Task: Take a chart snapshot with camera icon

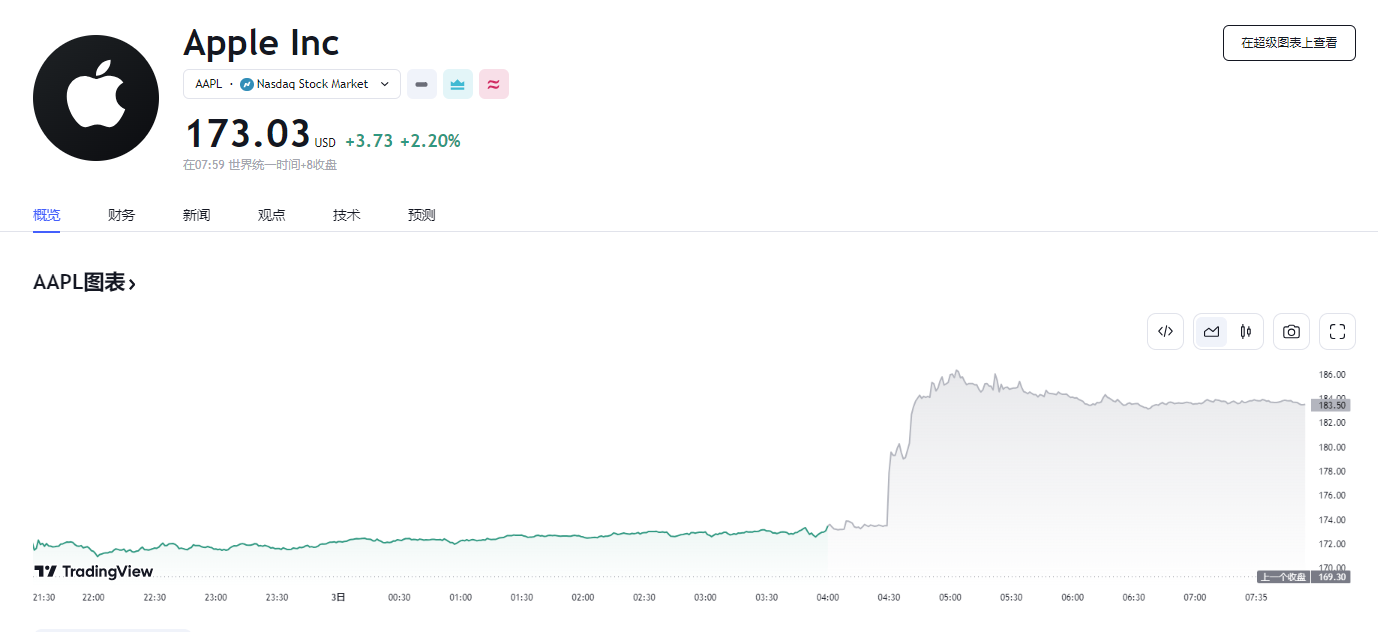Action: (x=1291, y=332)
